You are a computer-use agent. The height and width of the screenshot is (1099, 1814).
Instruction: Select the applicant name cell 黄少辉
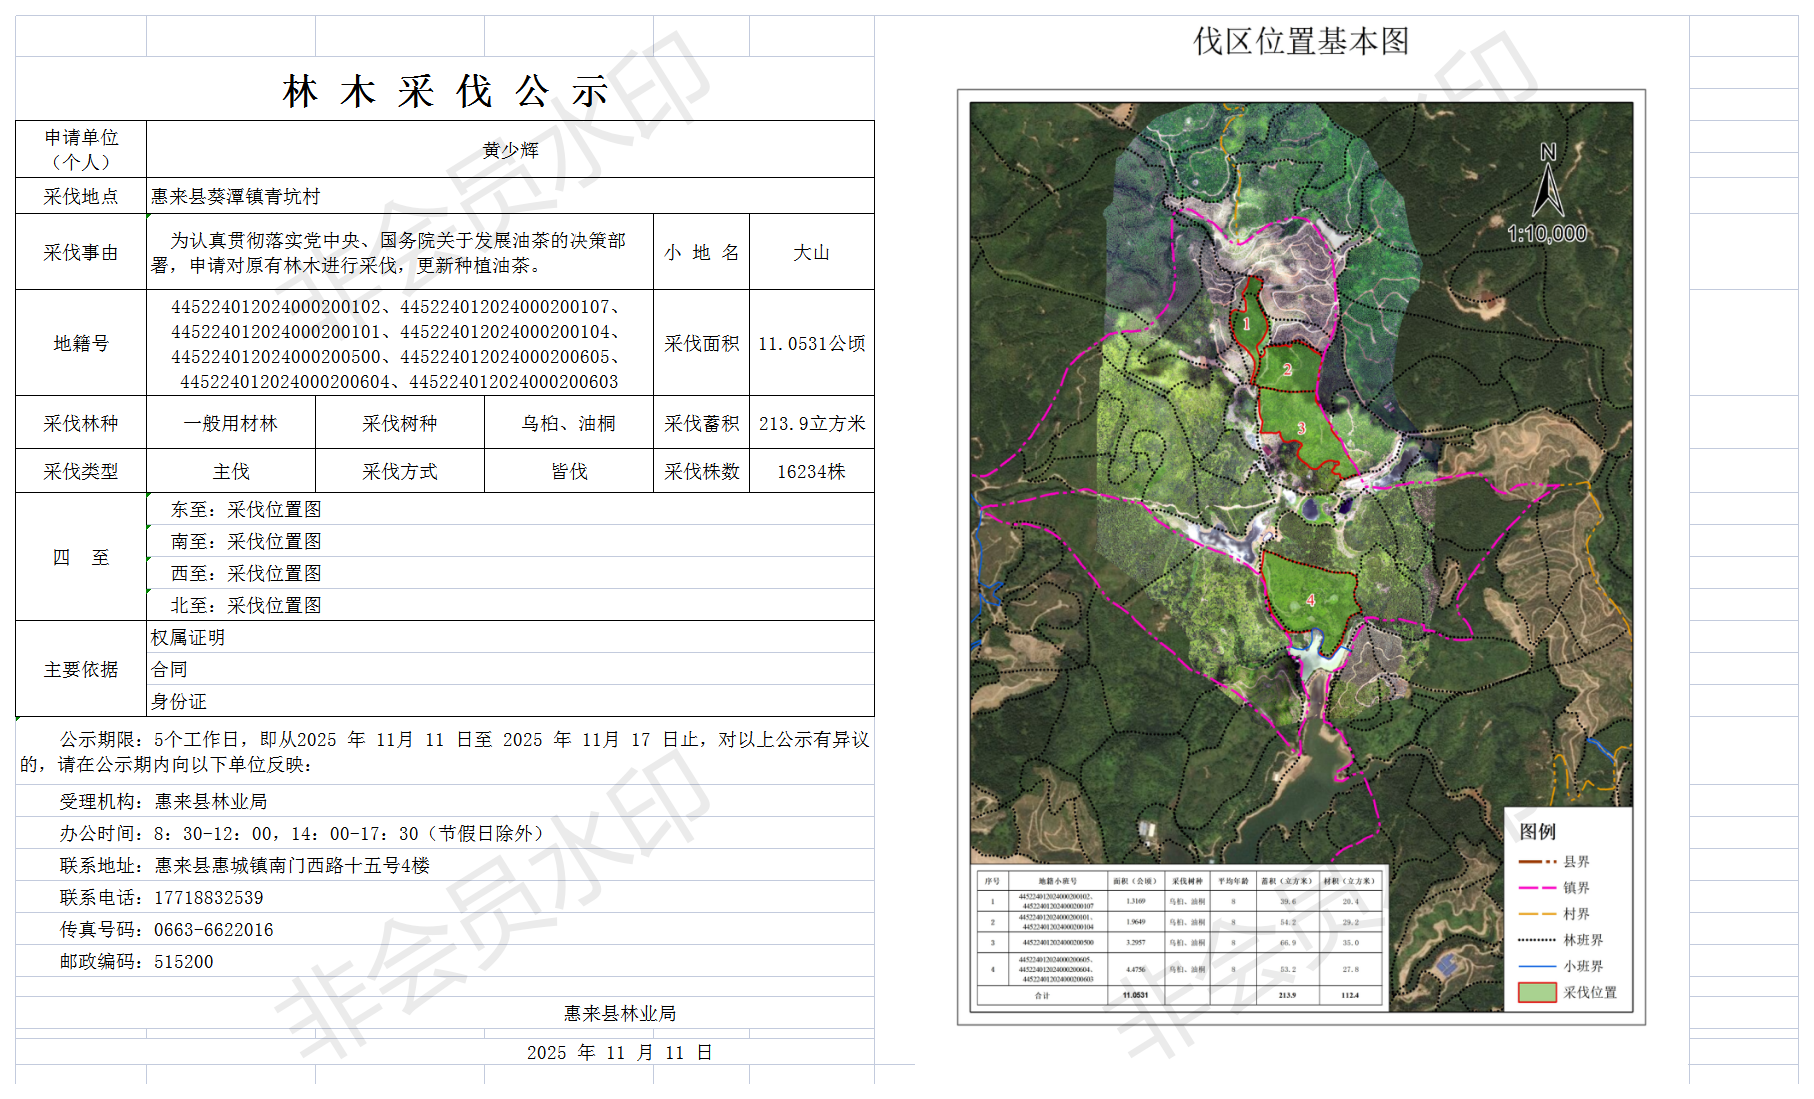point(510,150)
